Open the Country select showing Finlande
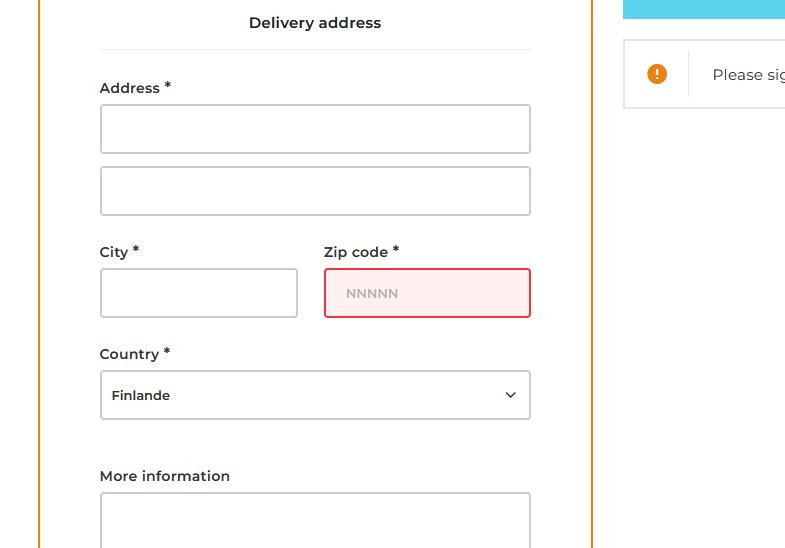 (x=300, y=395)
